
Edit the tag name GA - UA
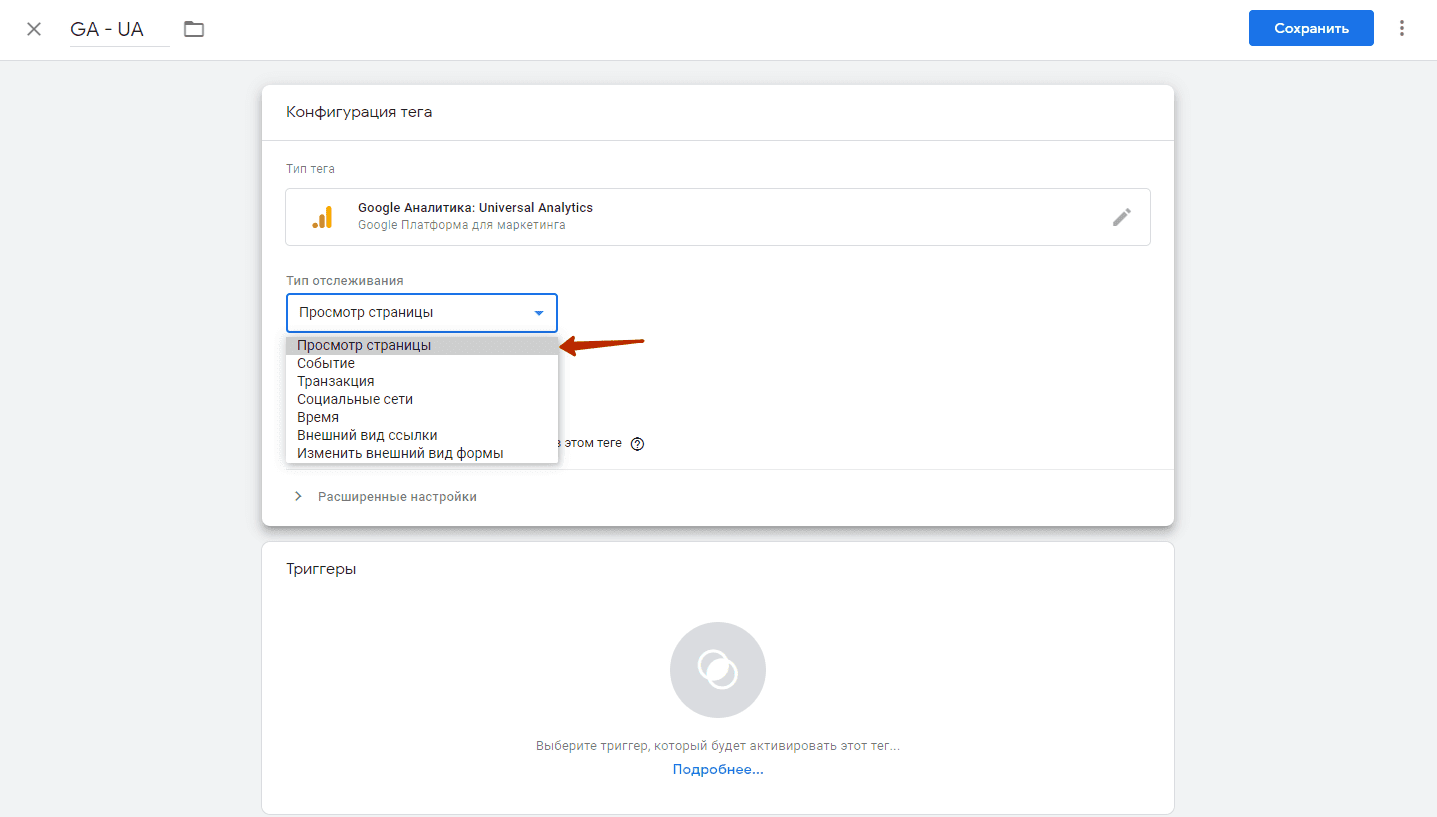coord(119,30)
